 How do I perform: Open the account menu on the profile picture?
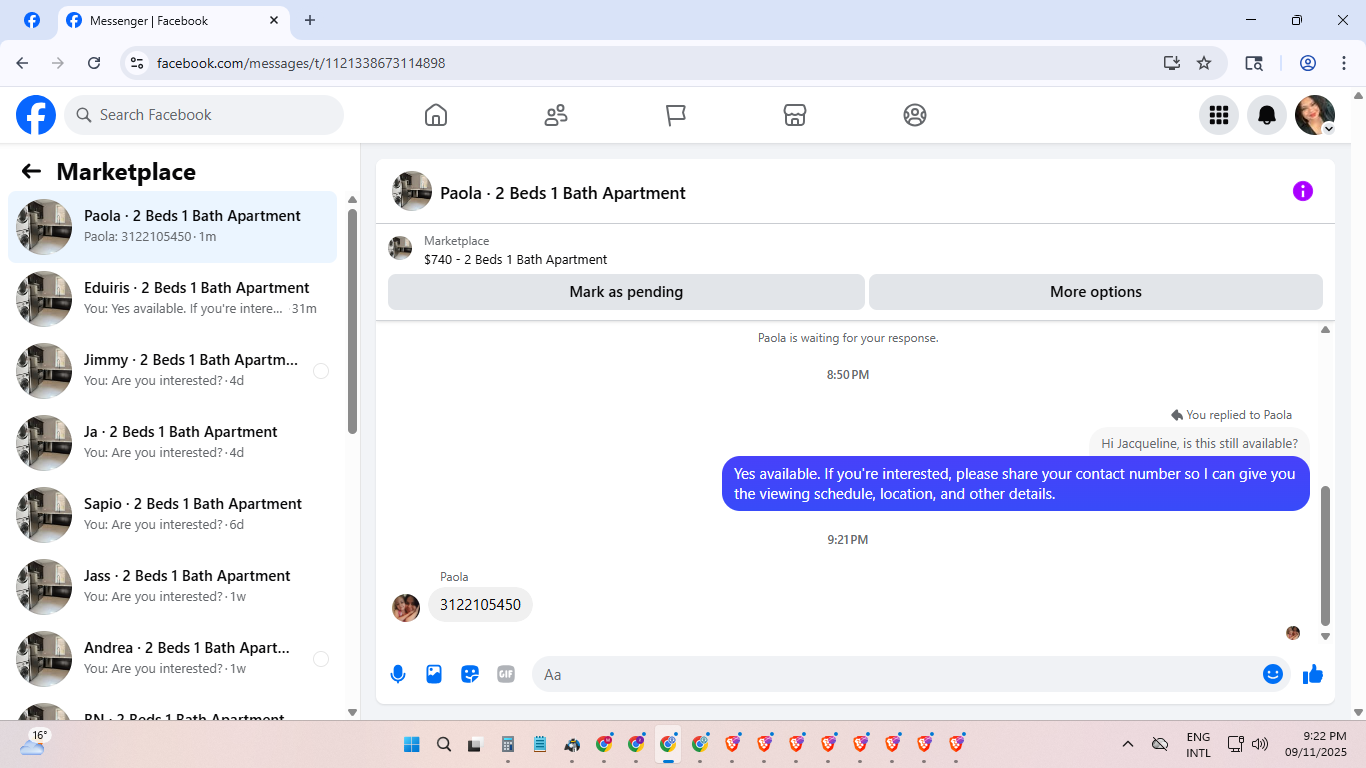[1315, 115]
